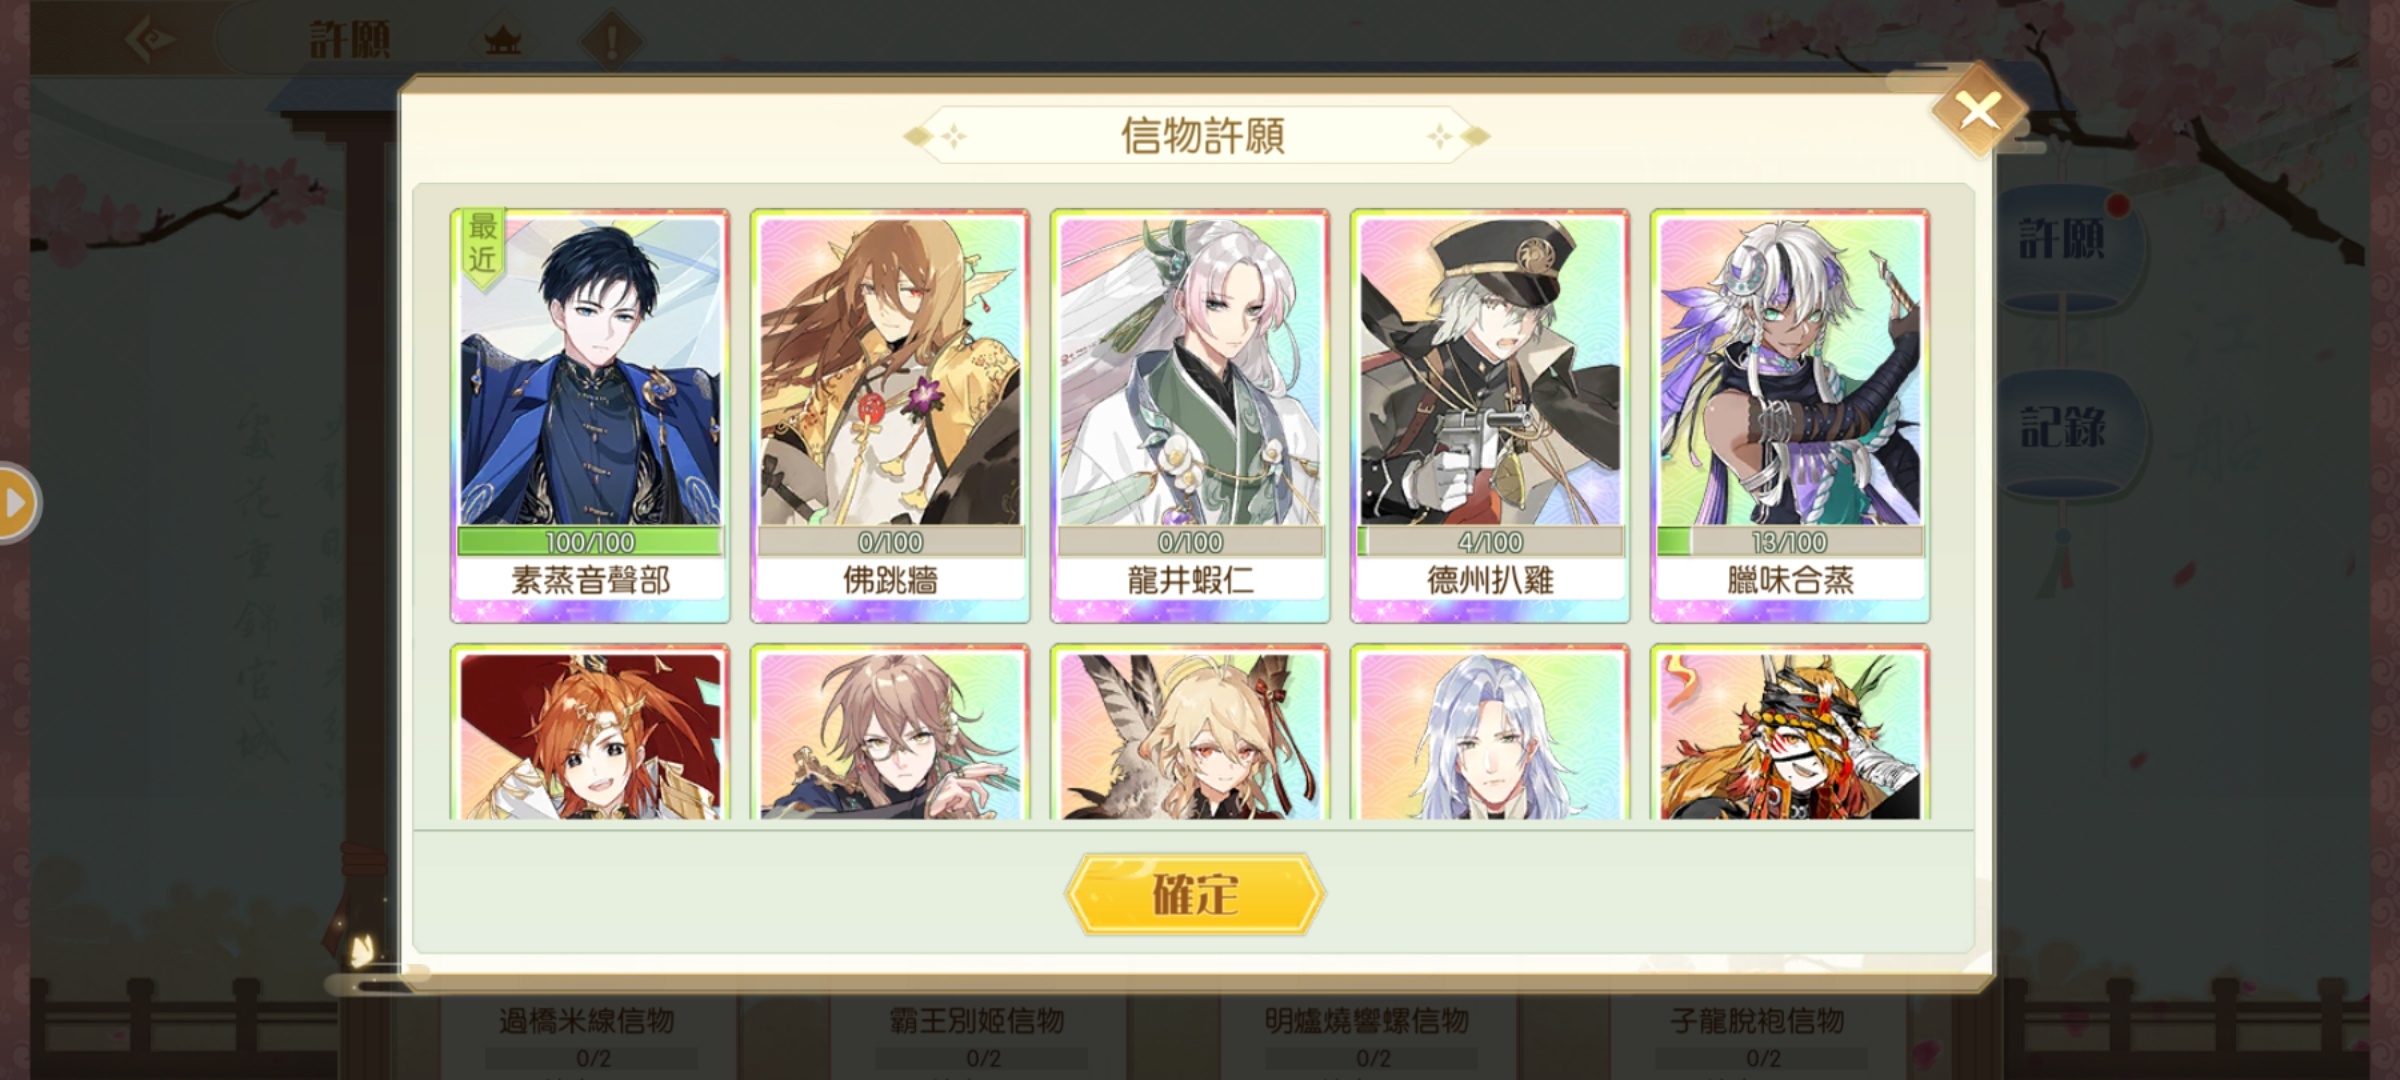Select the 佛跳牆 character card
This screenshot has width=2400, height=1080.
(890, 416)
